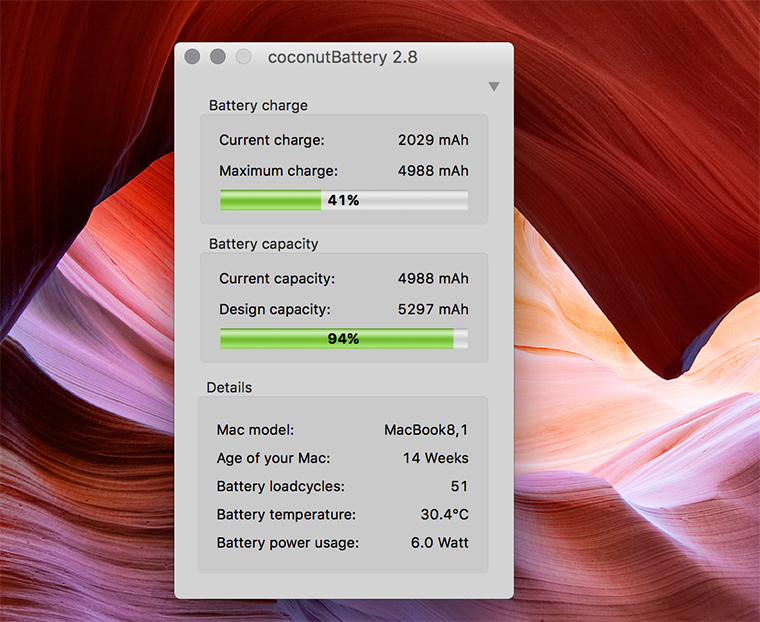Click the coconutBattery 2.8 window title

[x=343, y=57]
